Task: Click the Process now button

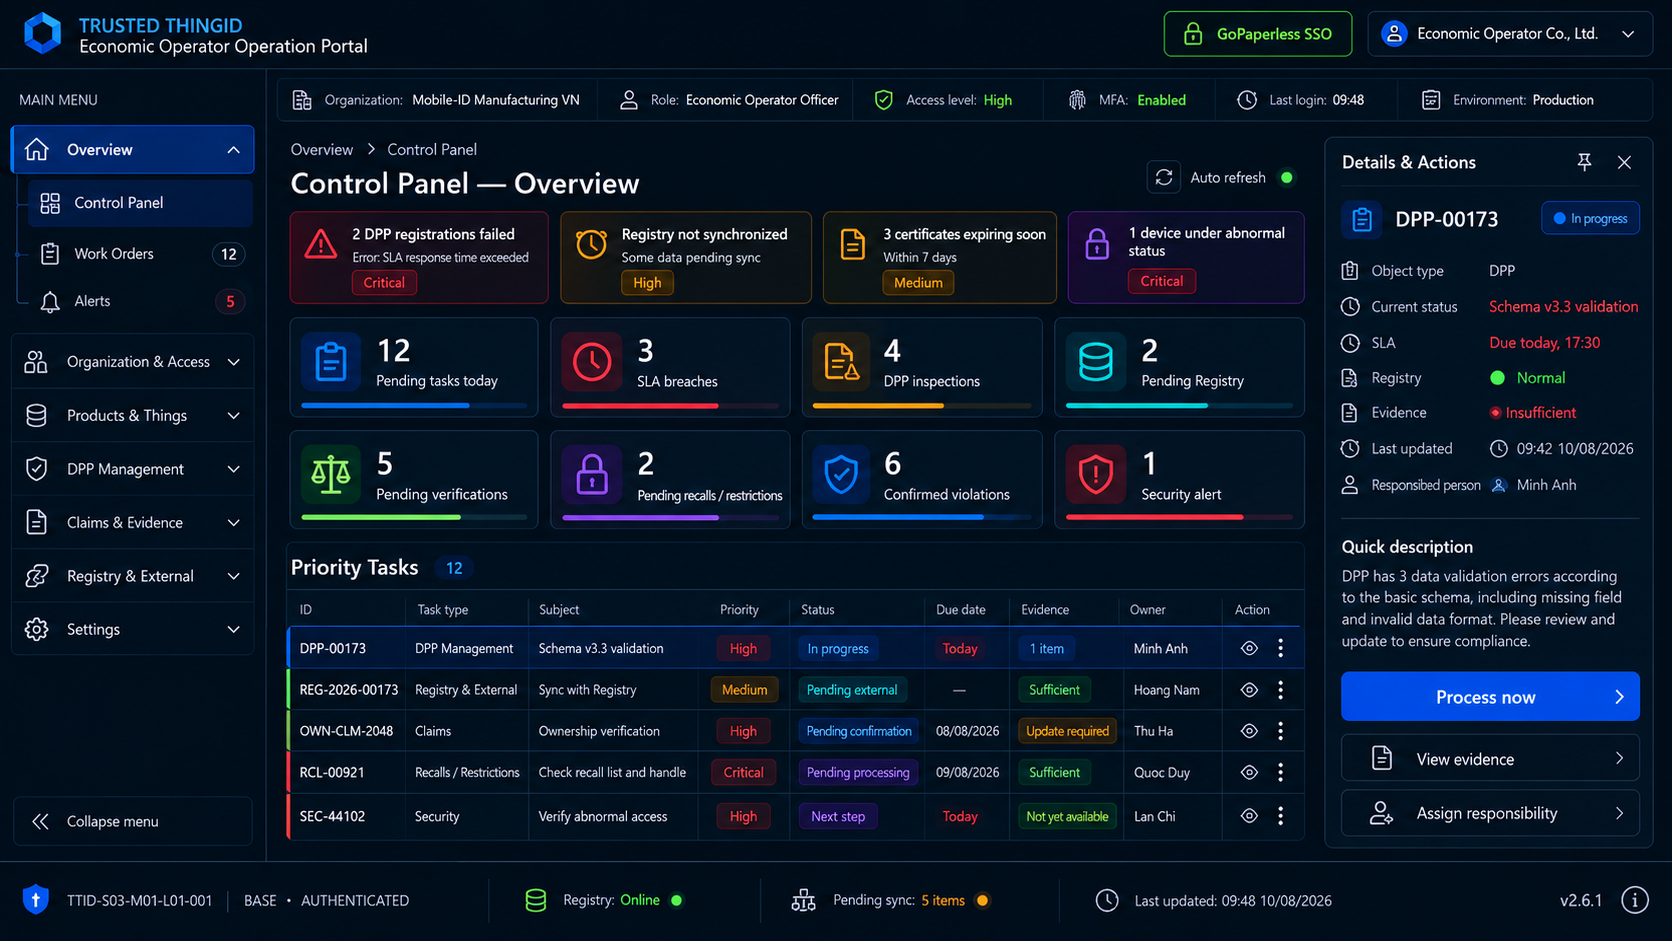Action: 1490,697
